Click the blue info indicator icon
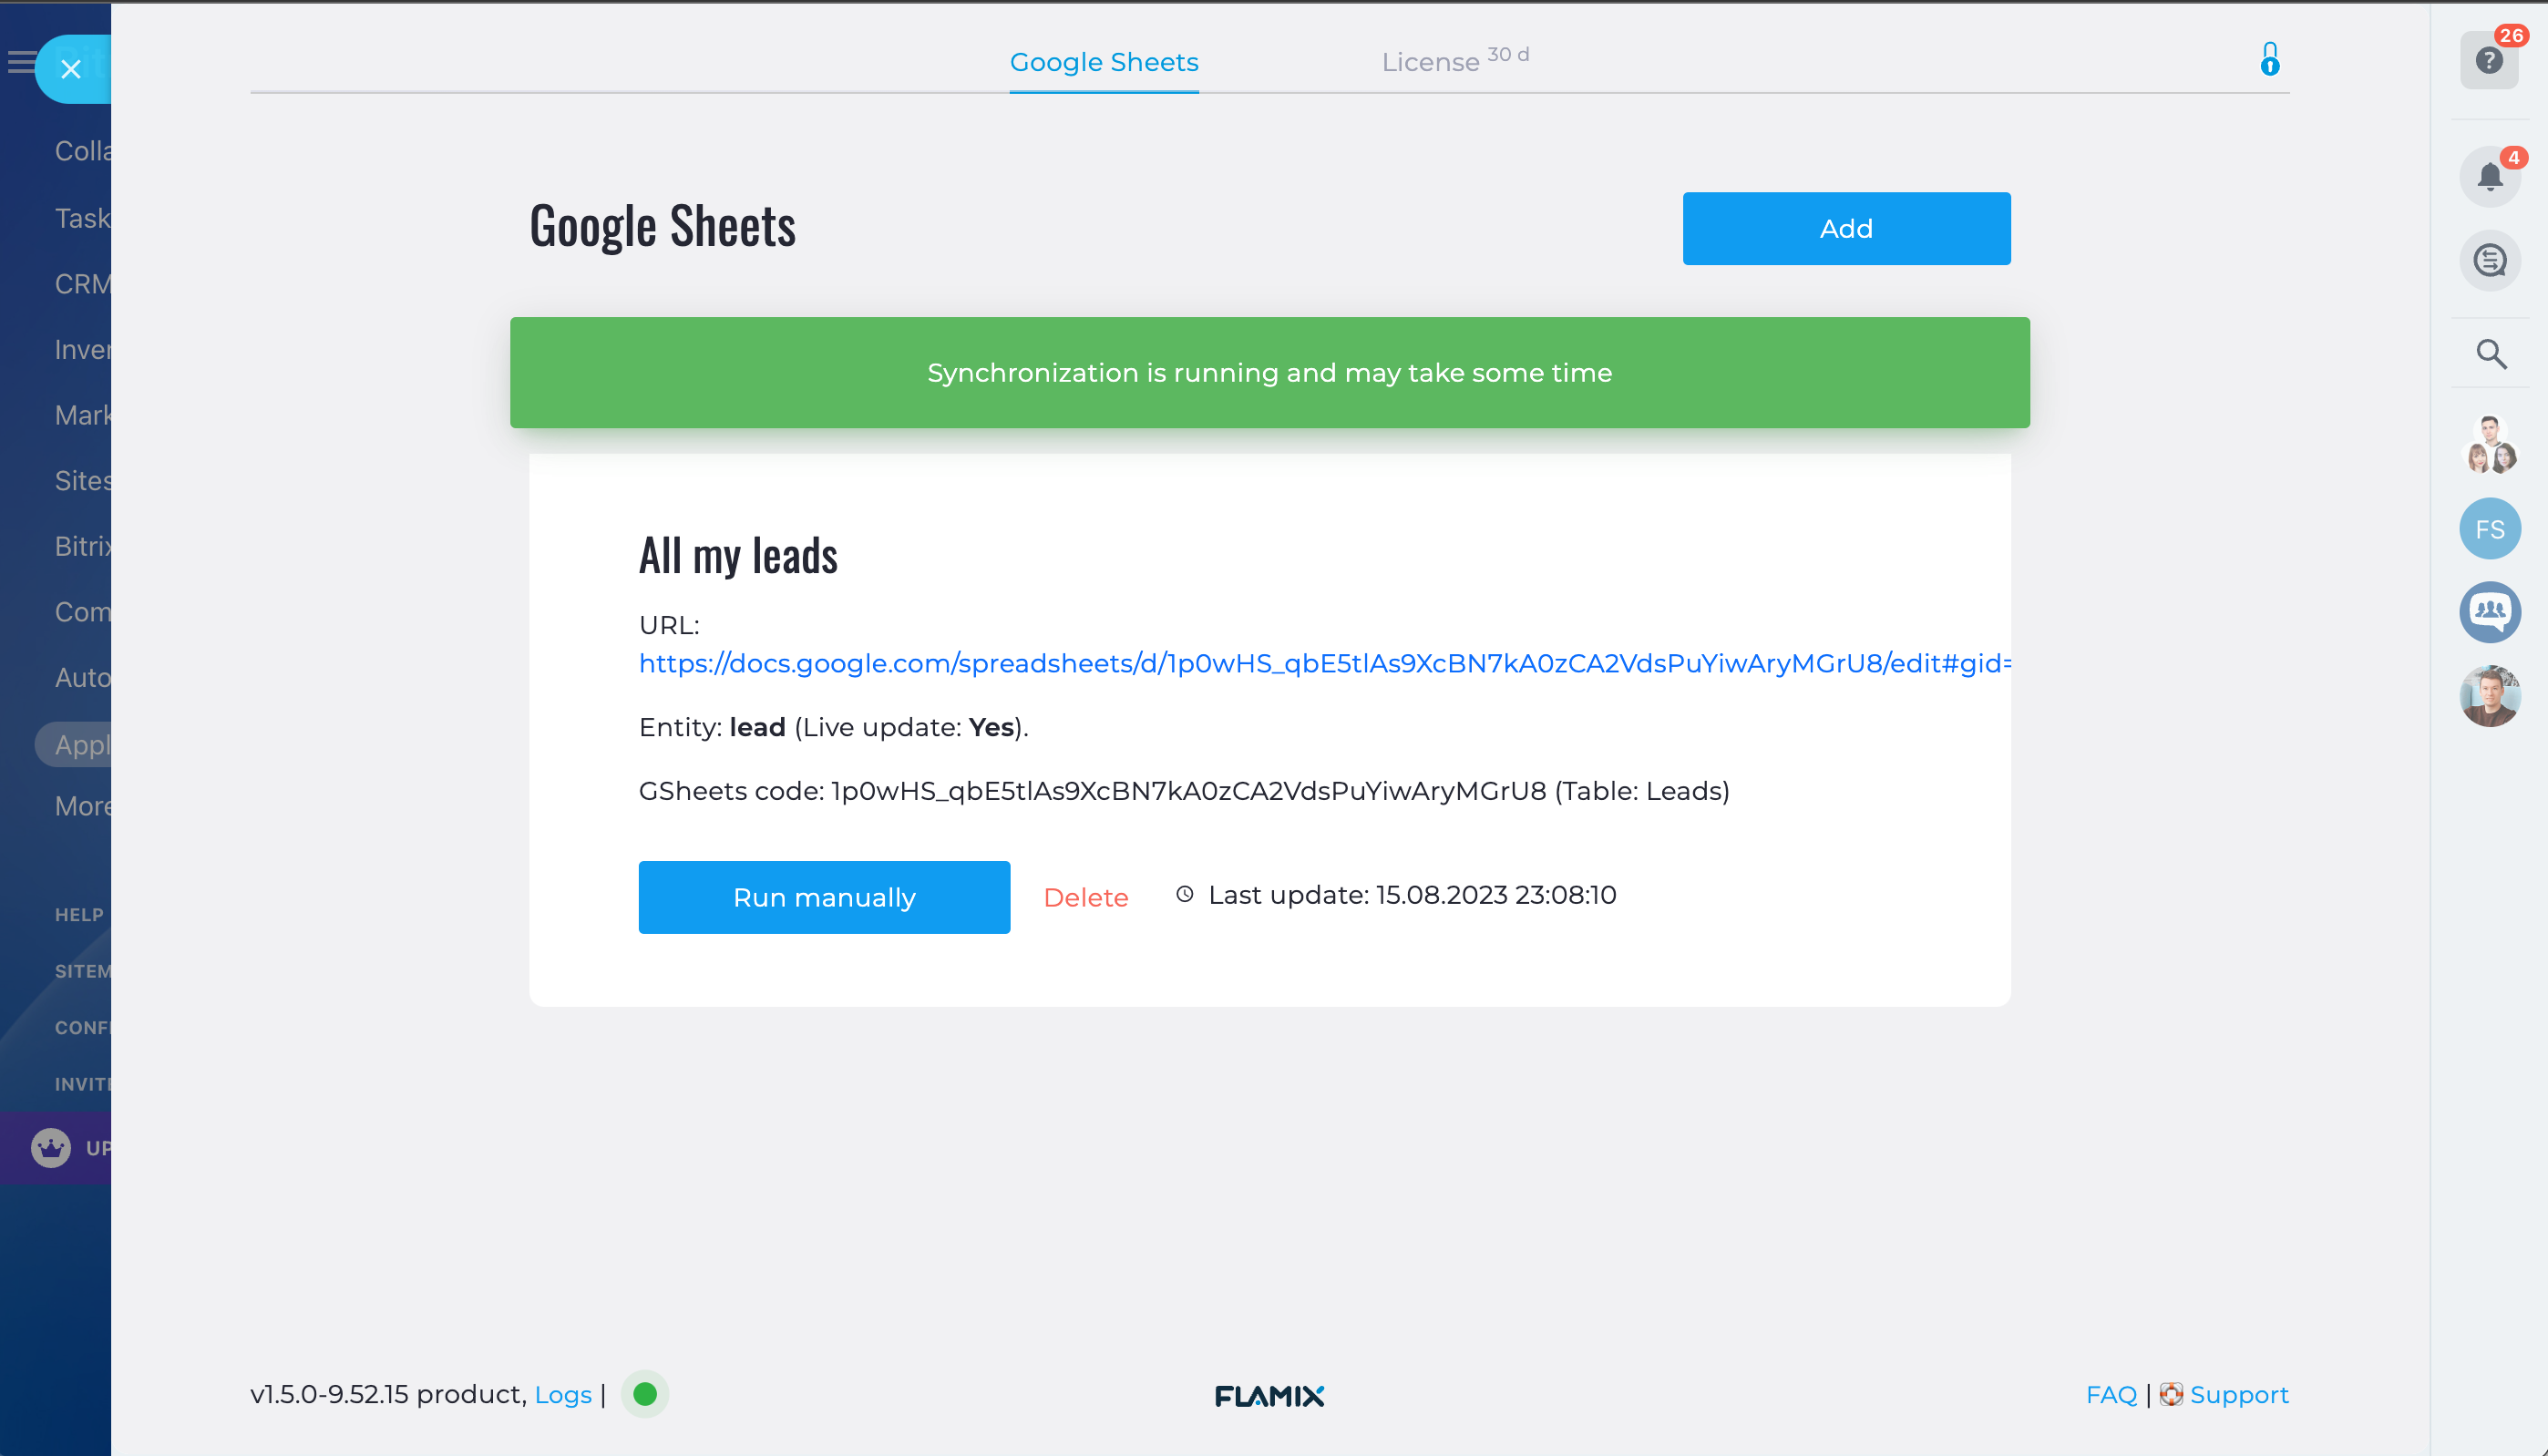Viewport: 2548px width, 1456px height. [2270, 60]
